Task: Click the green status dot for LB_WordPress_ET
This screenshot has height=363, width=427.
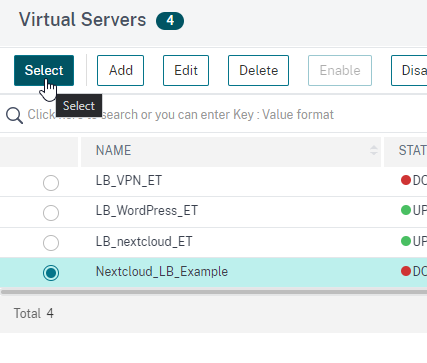Action: point(406,210)
